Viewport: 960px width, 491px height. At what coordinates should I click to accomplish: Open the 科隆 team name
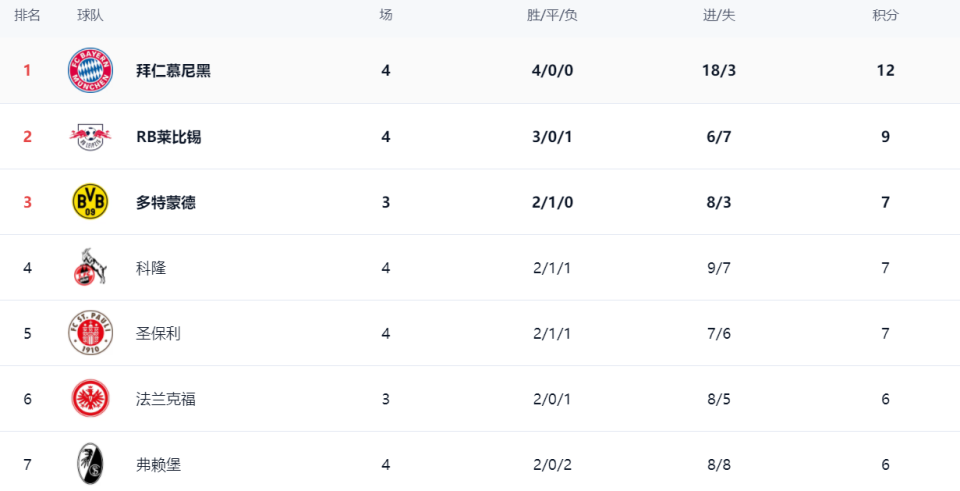coord(151,268)
